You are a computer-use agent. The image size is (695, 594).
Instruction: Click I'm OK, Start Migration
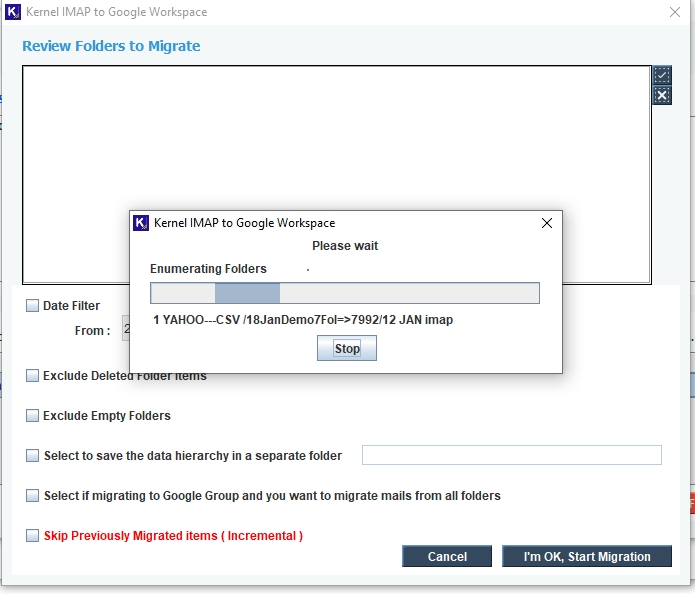587,556
